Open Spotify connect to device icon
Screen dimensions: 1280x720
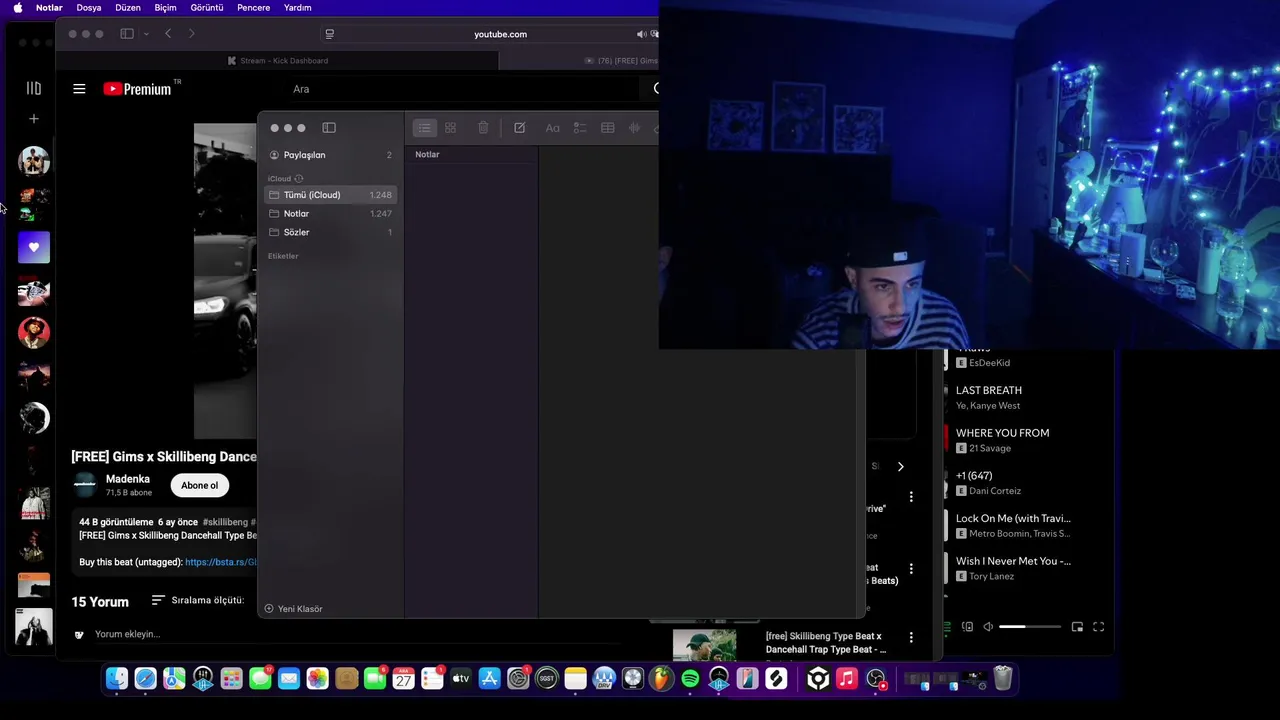point(967,627)
